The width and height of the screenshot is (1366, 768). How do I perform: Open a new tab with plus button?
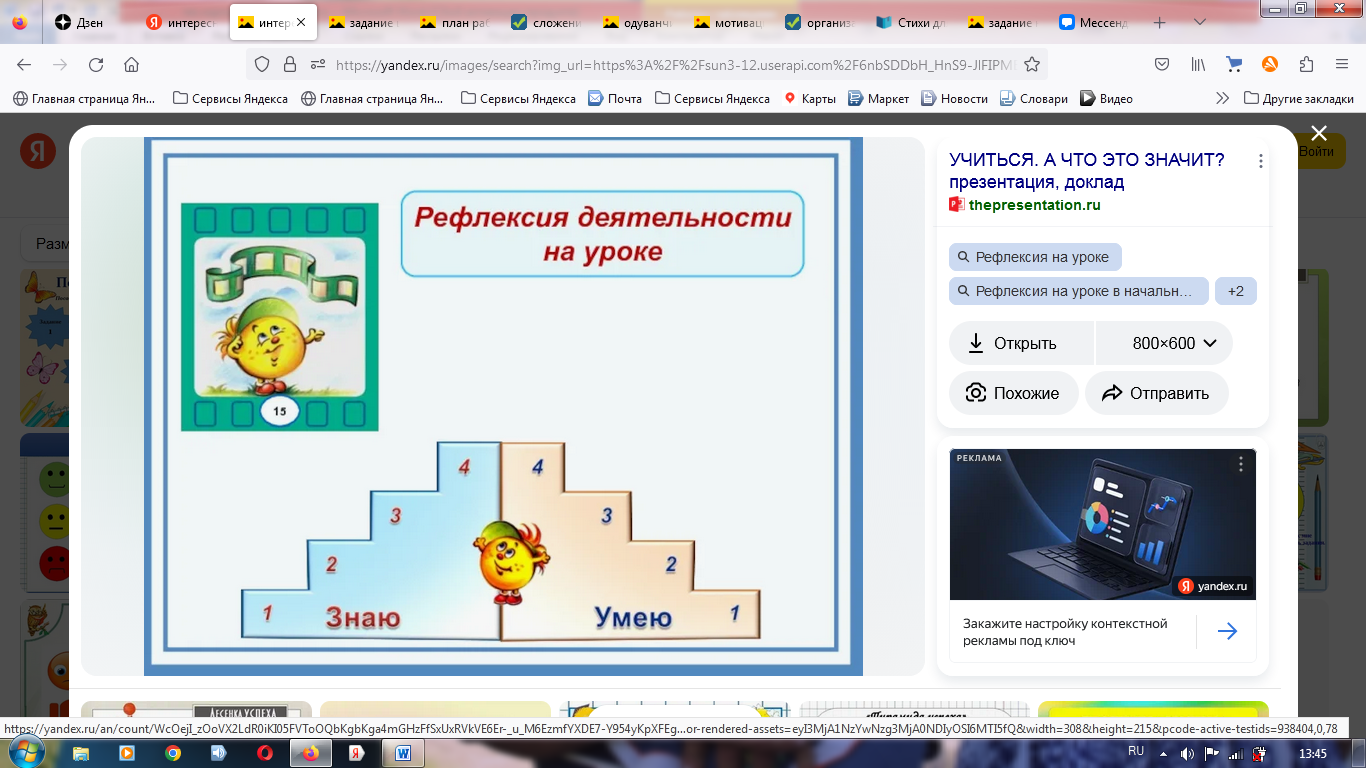pos(1160,22)
